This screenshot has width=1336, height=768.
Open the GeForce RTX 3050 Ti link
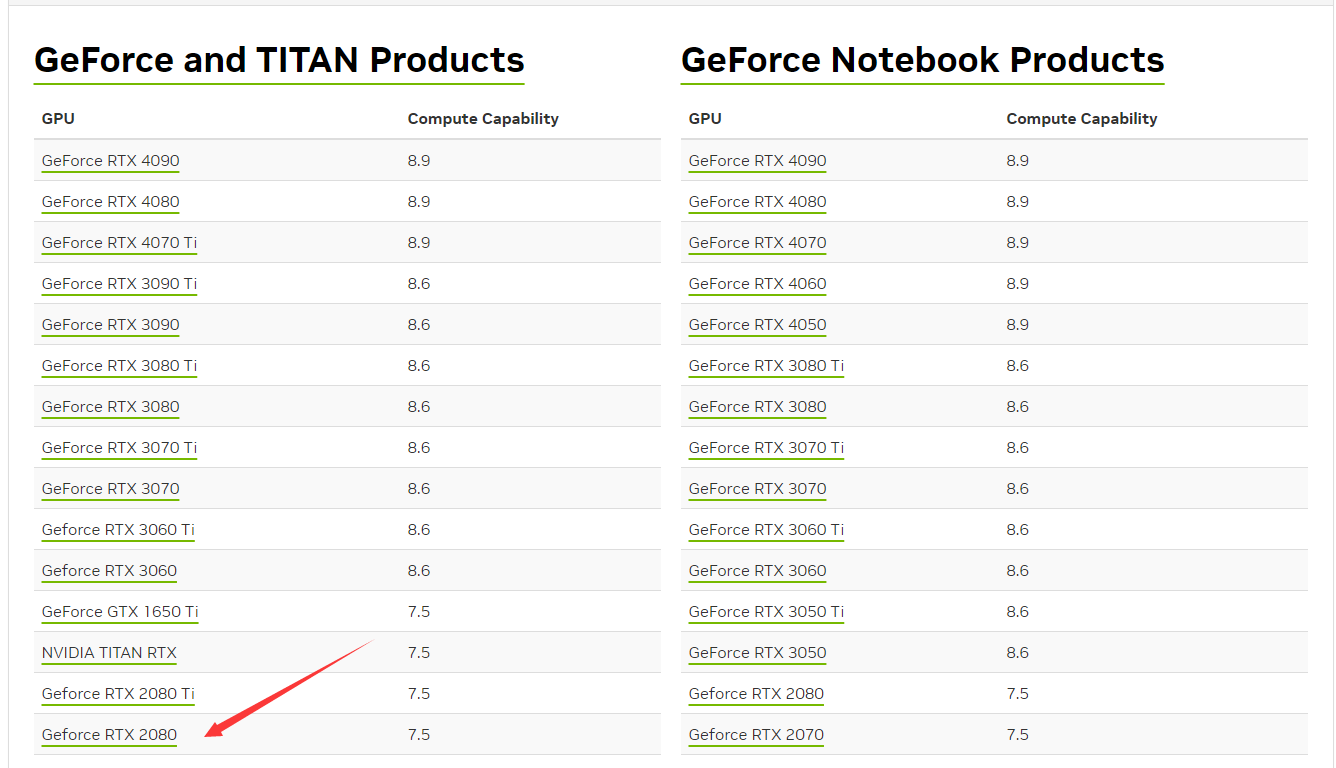[767, 612]
